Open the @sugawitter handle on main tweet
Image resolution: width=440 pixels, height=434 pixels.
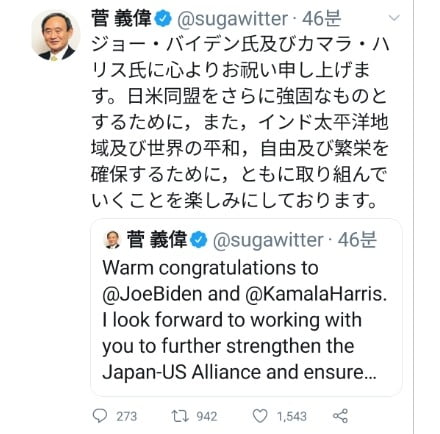[232, 19]
